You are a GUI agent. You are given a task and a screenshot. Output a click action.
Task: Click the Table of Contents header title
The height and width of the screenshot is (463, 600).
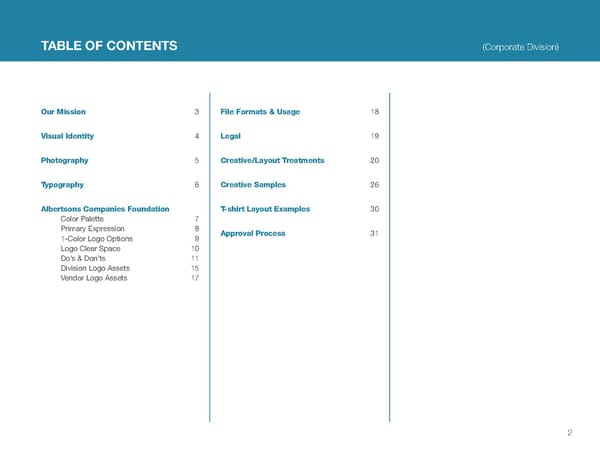coord(109,47)
